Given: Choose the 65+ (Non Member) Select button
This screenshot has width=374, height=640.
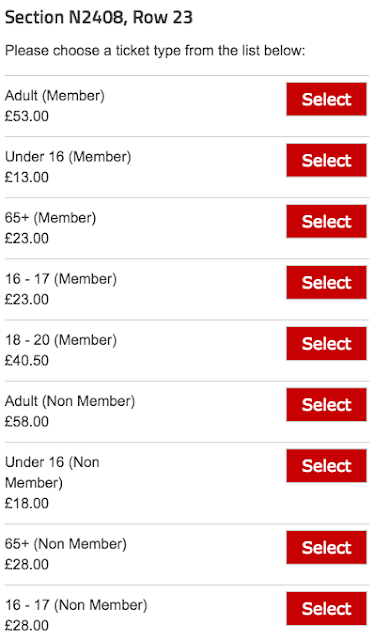Looking at the screenshot, I should coord(326,547).
